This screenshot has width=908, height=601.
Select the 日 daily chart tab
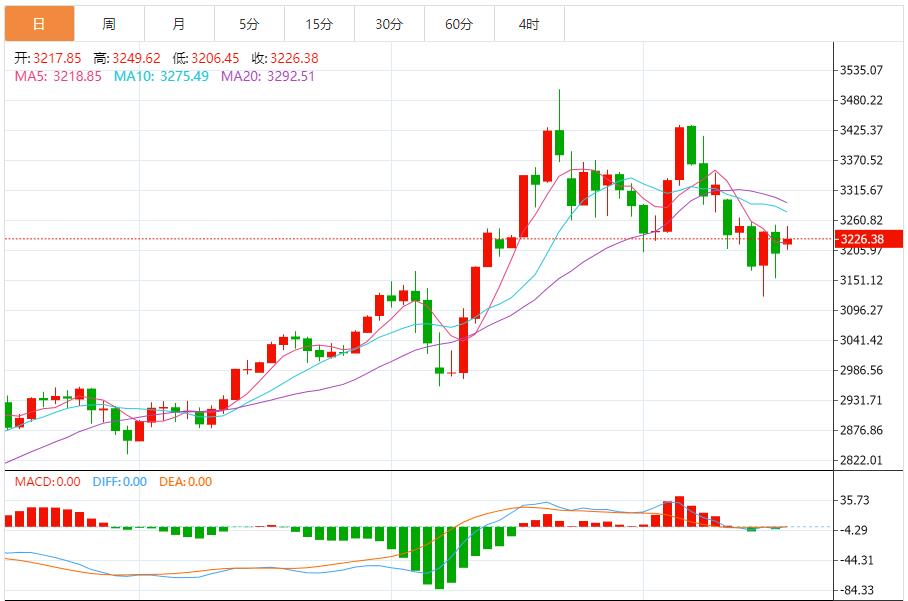pyautogui.click(x=39, y=23)
